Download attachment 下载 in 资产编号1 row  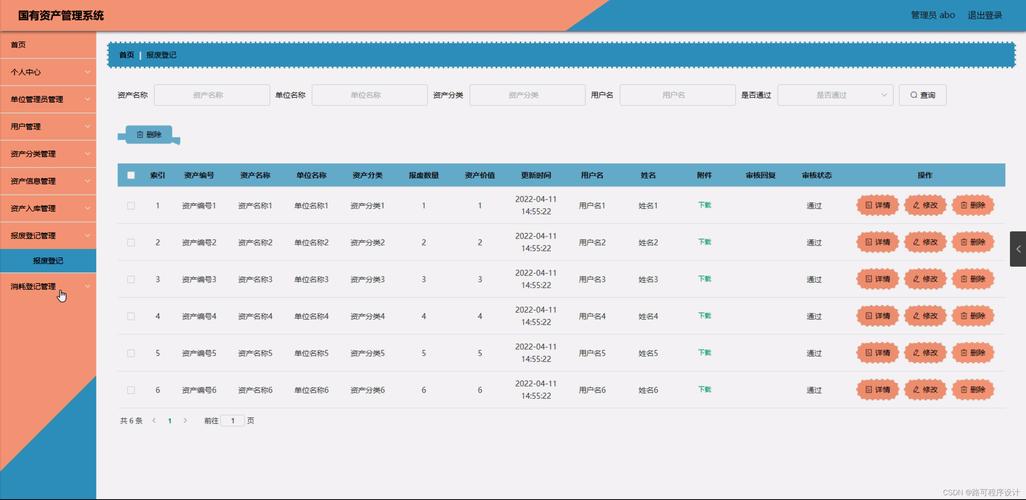point(704,205)
